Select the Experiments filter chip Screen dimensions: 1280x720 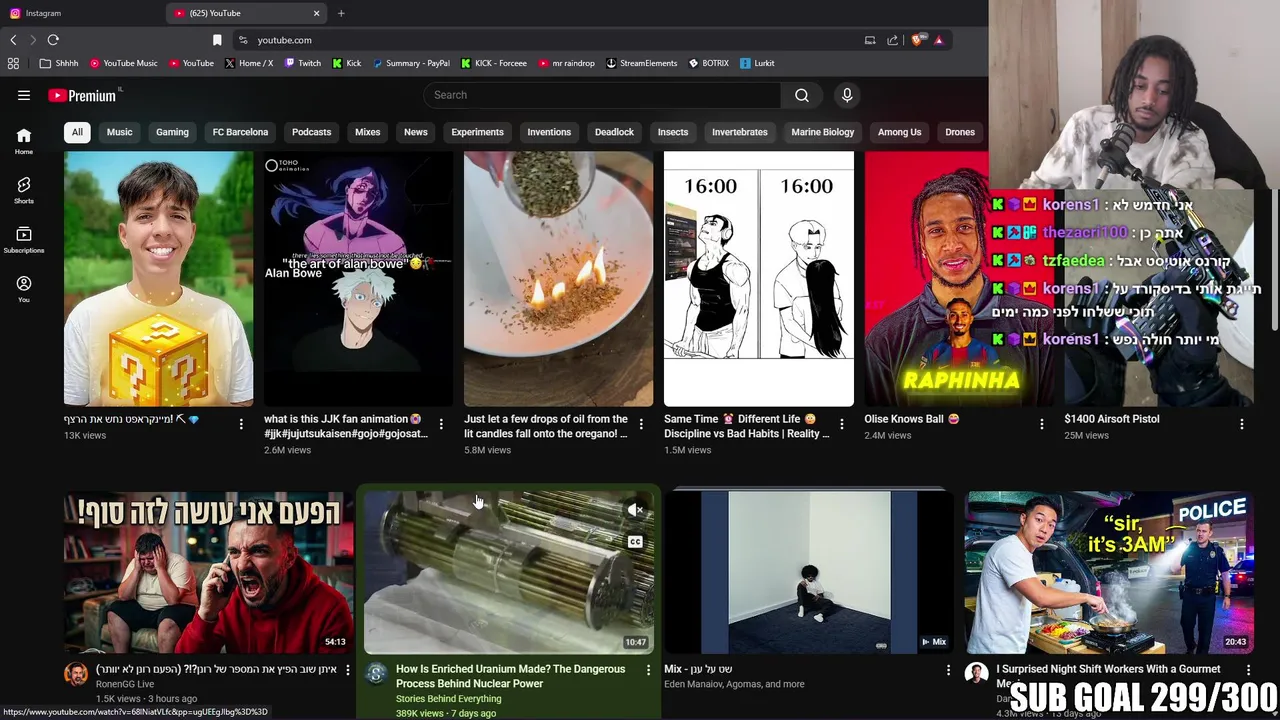(x=477, y=132)
